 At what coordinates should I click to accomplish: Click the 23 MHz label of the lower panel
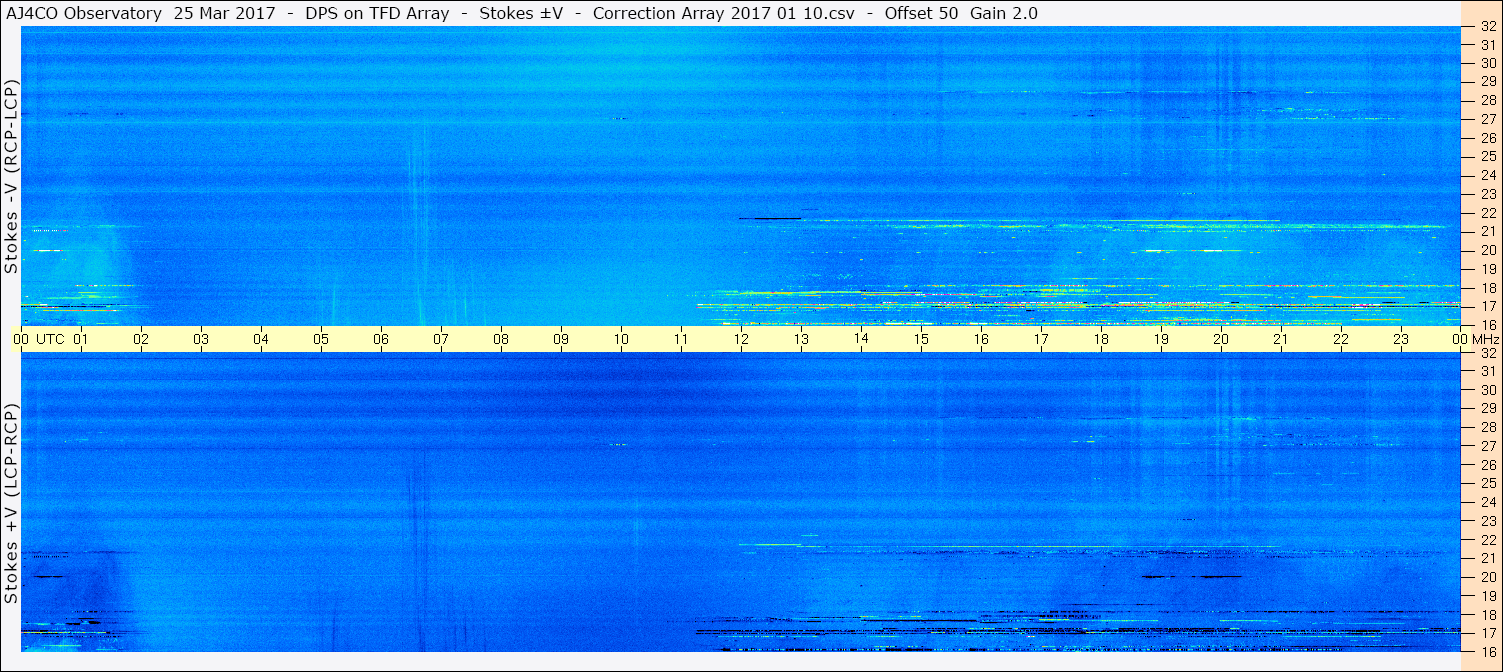coord(1488,521)
